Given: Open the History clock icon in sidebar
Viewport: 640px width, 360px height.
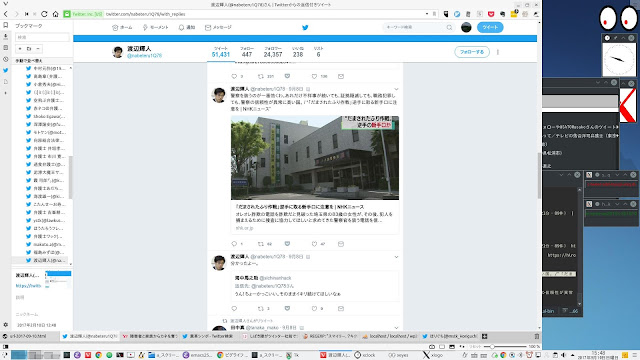Looking at the screenshot, I should pos(5,59).
